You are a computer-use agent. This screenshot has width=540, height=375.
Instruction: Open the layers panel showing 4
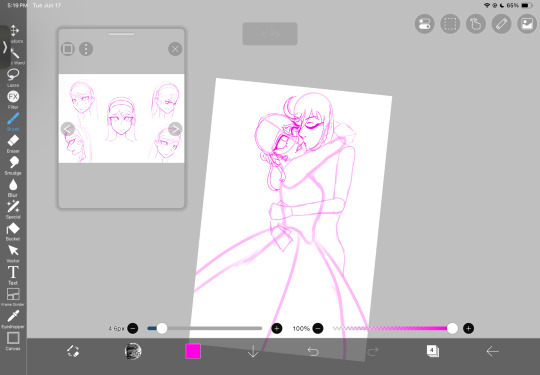click(433, 351)
